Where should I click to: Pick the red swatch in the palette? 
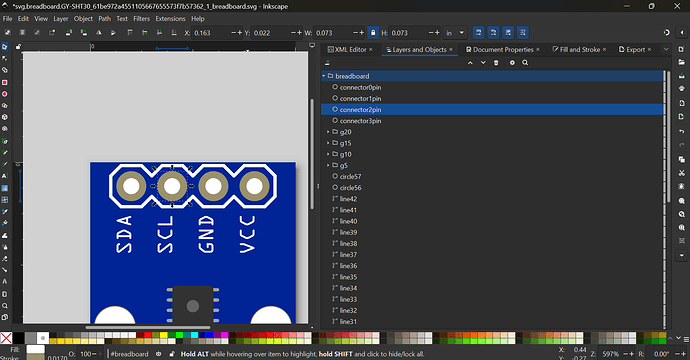[x=147, y=335]
